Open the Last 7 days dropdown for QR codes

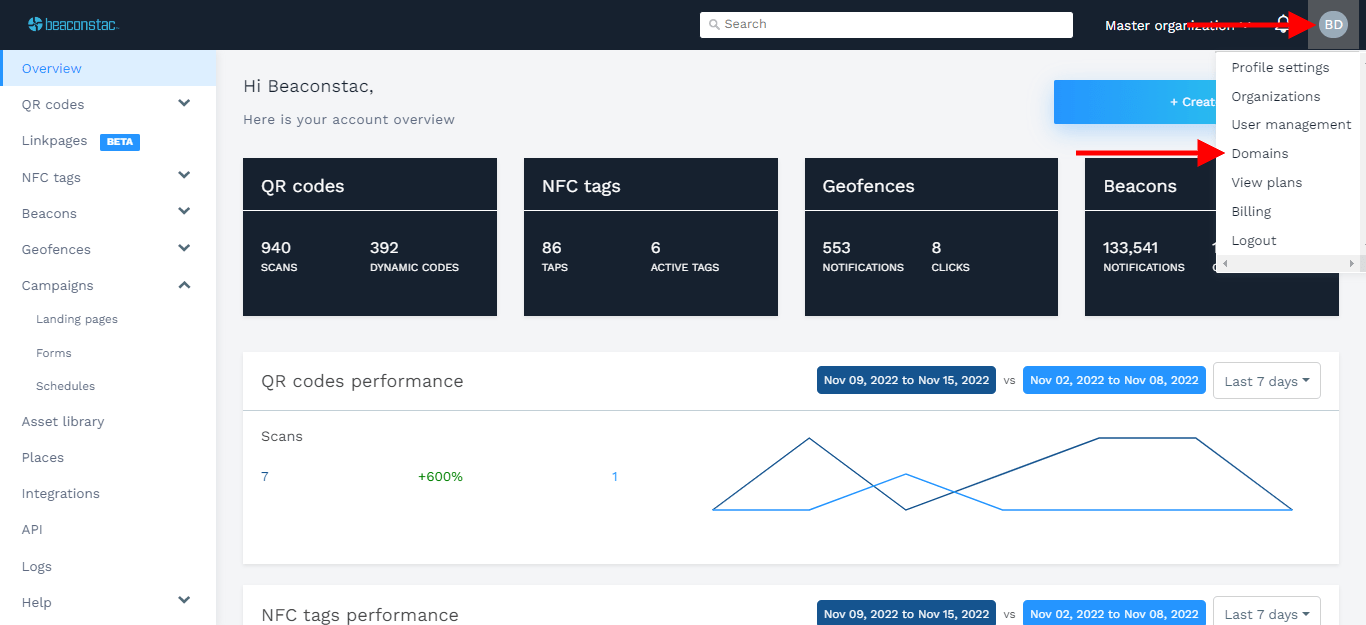(x=1266, y=381)
